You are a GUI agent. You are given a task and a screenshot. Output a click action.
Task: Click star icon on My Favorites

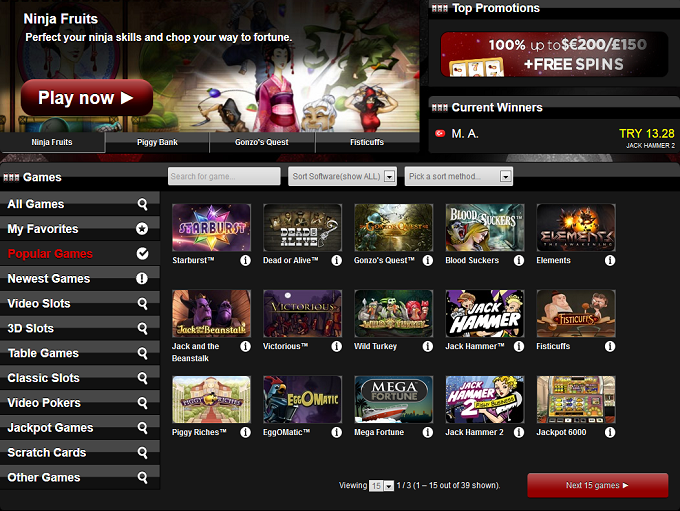tap(142, 229)
